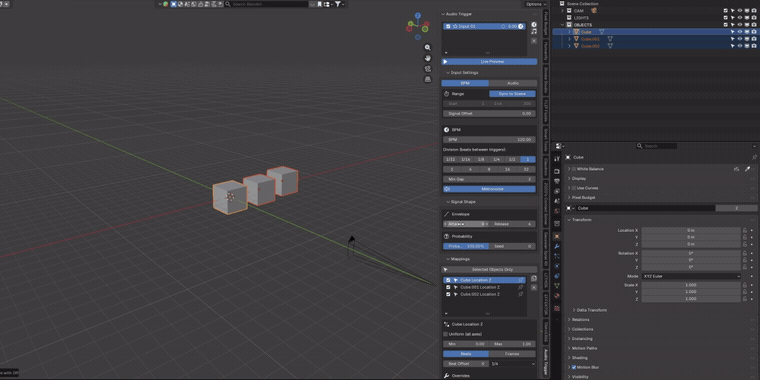Open the Audio Trigger sidebar tab
This screenshot has width=760, height=380.
[545, 362]
